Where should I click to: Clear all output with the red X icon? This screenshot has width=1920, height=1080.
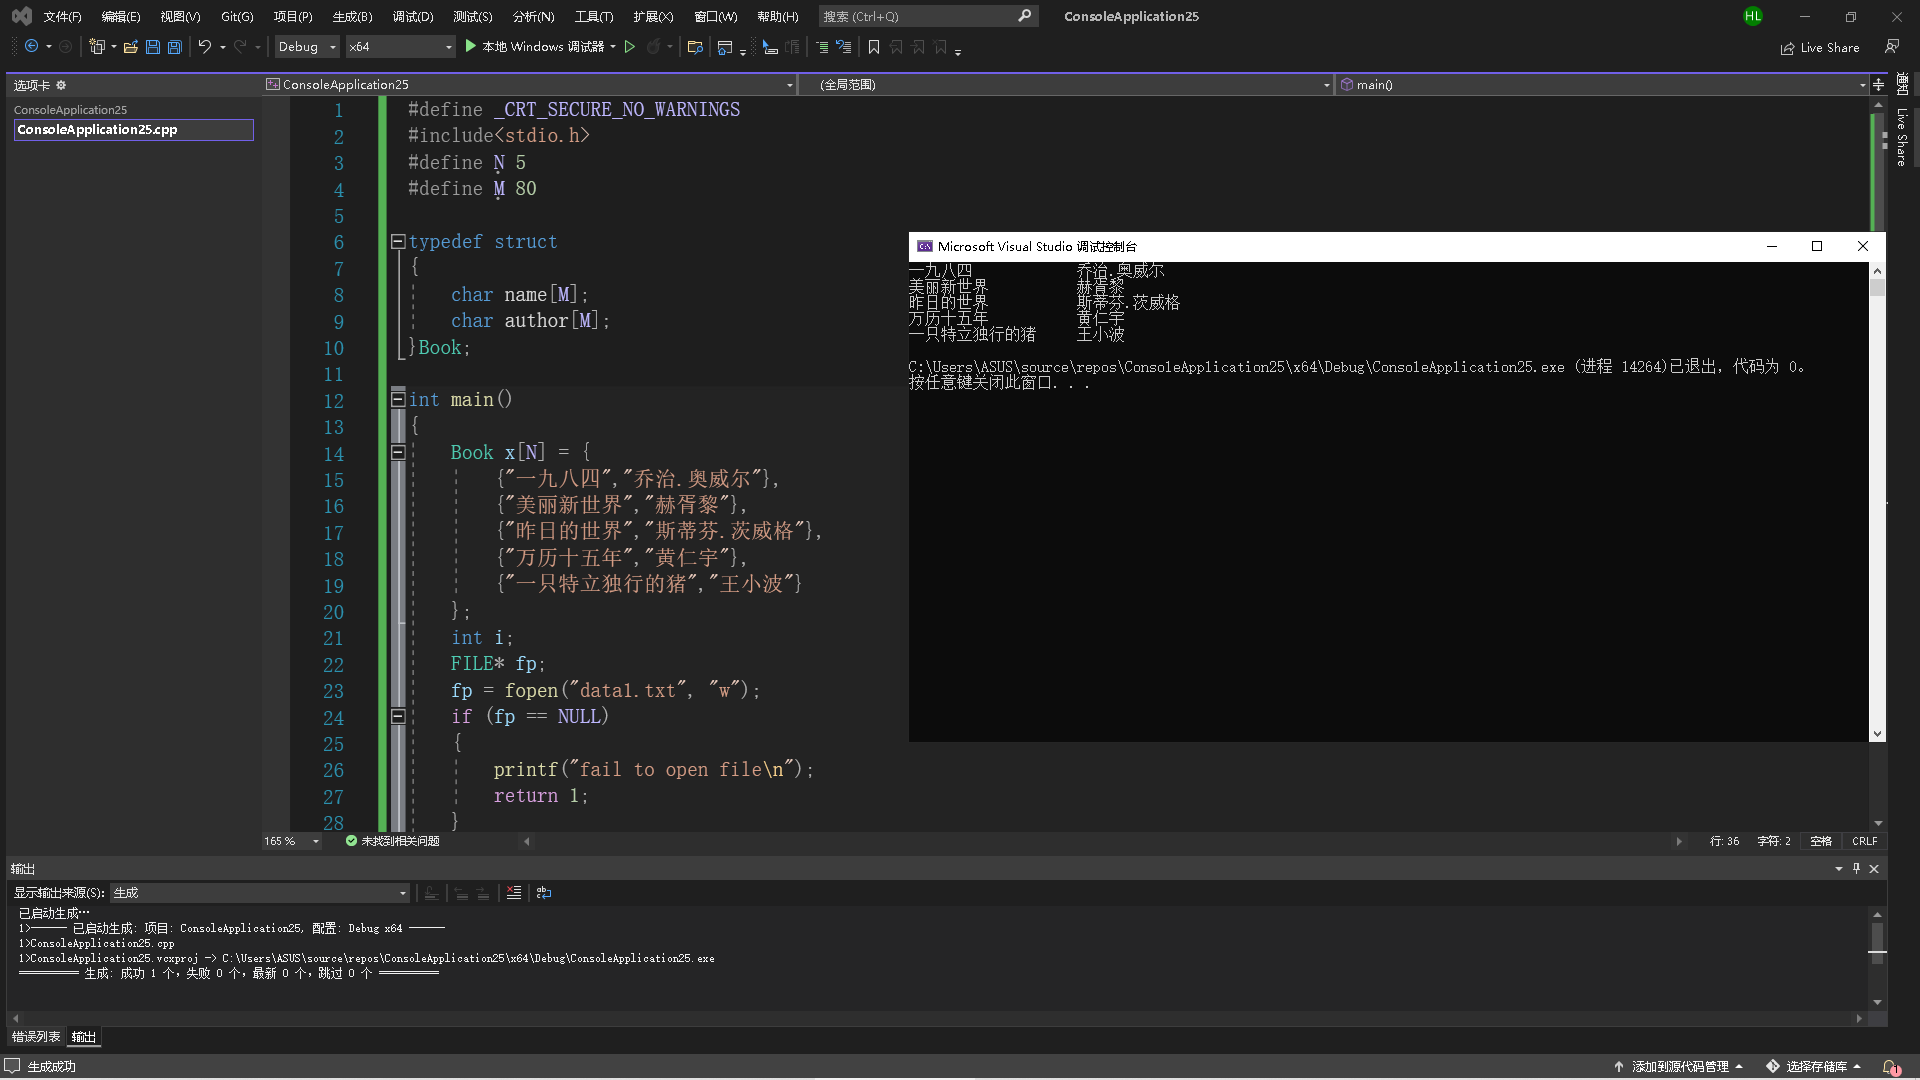point(514,893)
